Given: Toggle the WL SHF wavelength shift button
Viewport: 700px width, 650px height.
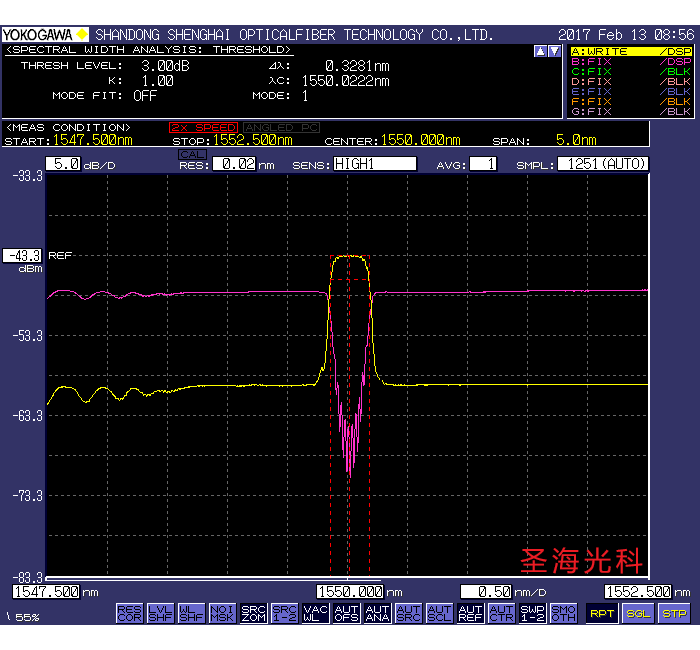Looking at the screenshot, I should 191,612.
